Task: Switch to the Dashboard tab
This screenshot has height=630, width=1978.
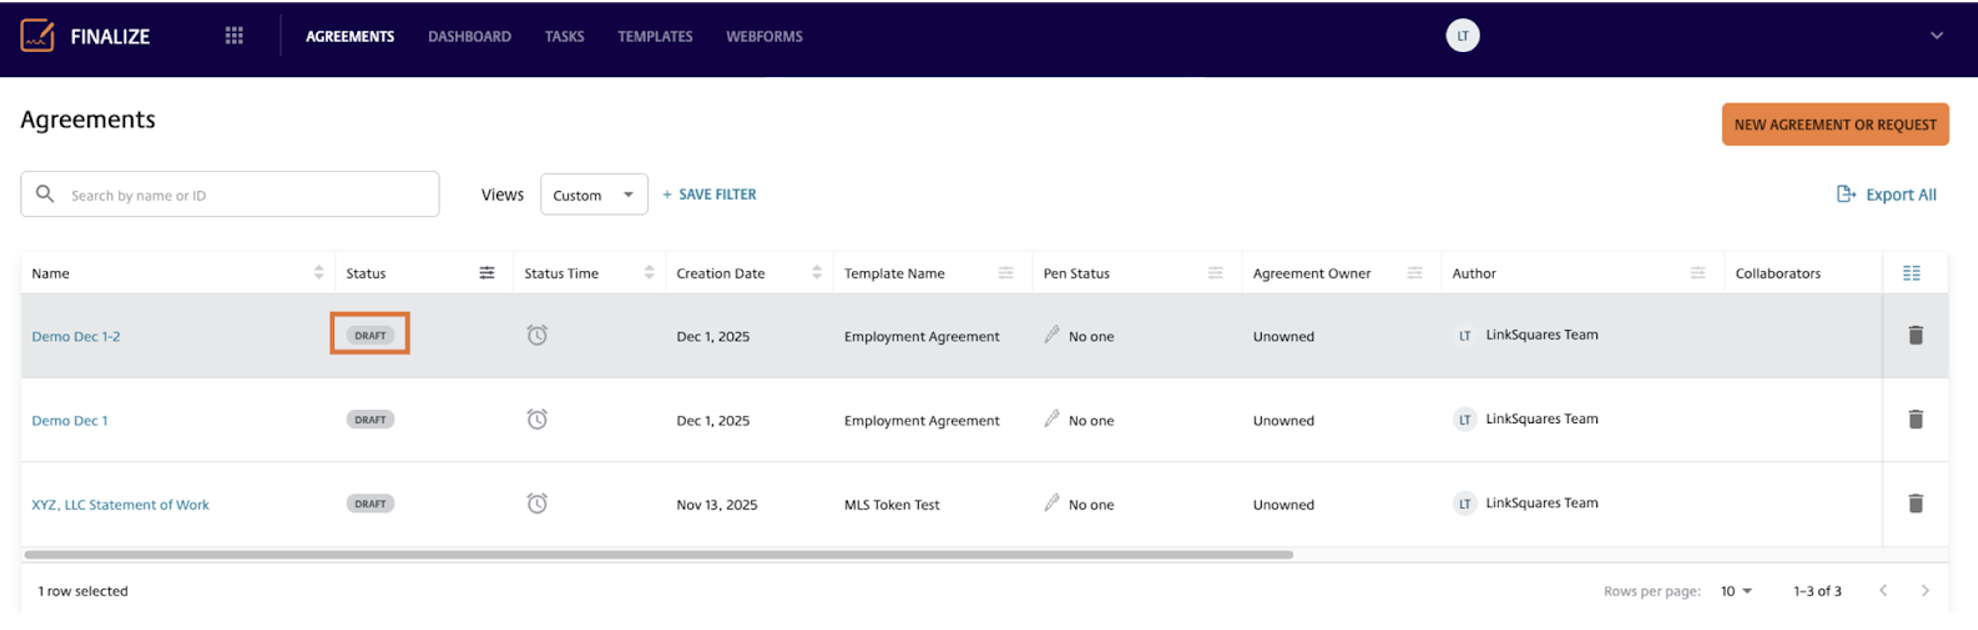Action: coord(469,36)
